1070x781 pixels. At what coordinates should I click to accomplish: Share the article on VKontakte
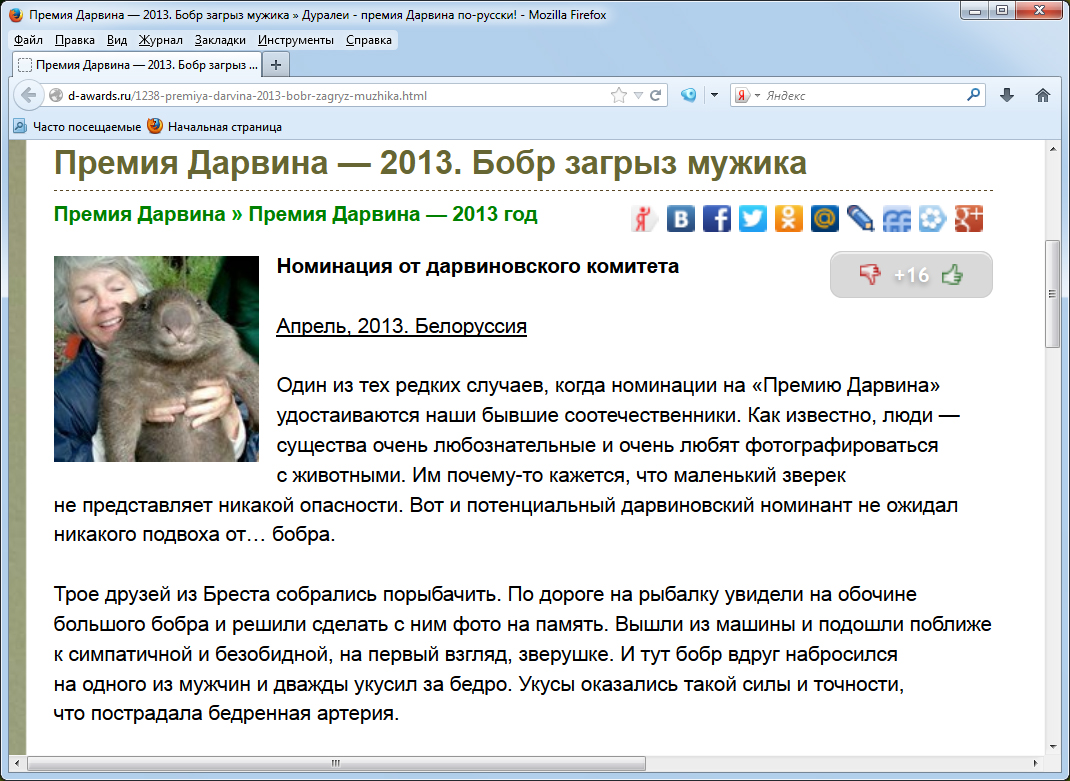[680, 218]
